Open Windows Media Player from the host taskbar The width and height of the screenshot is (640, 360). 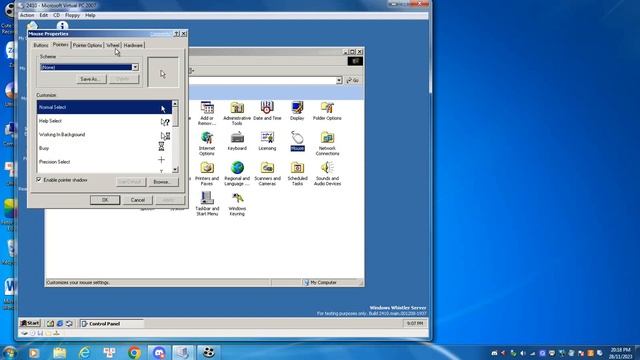click(x=34, y=352)
